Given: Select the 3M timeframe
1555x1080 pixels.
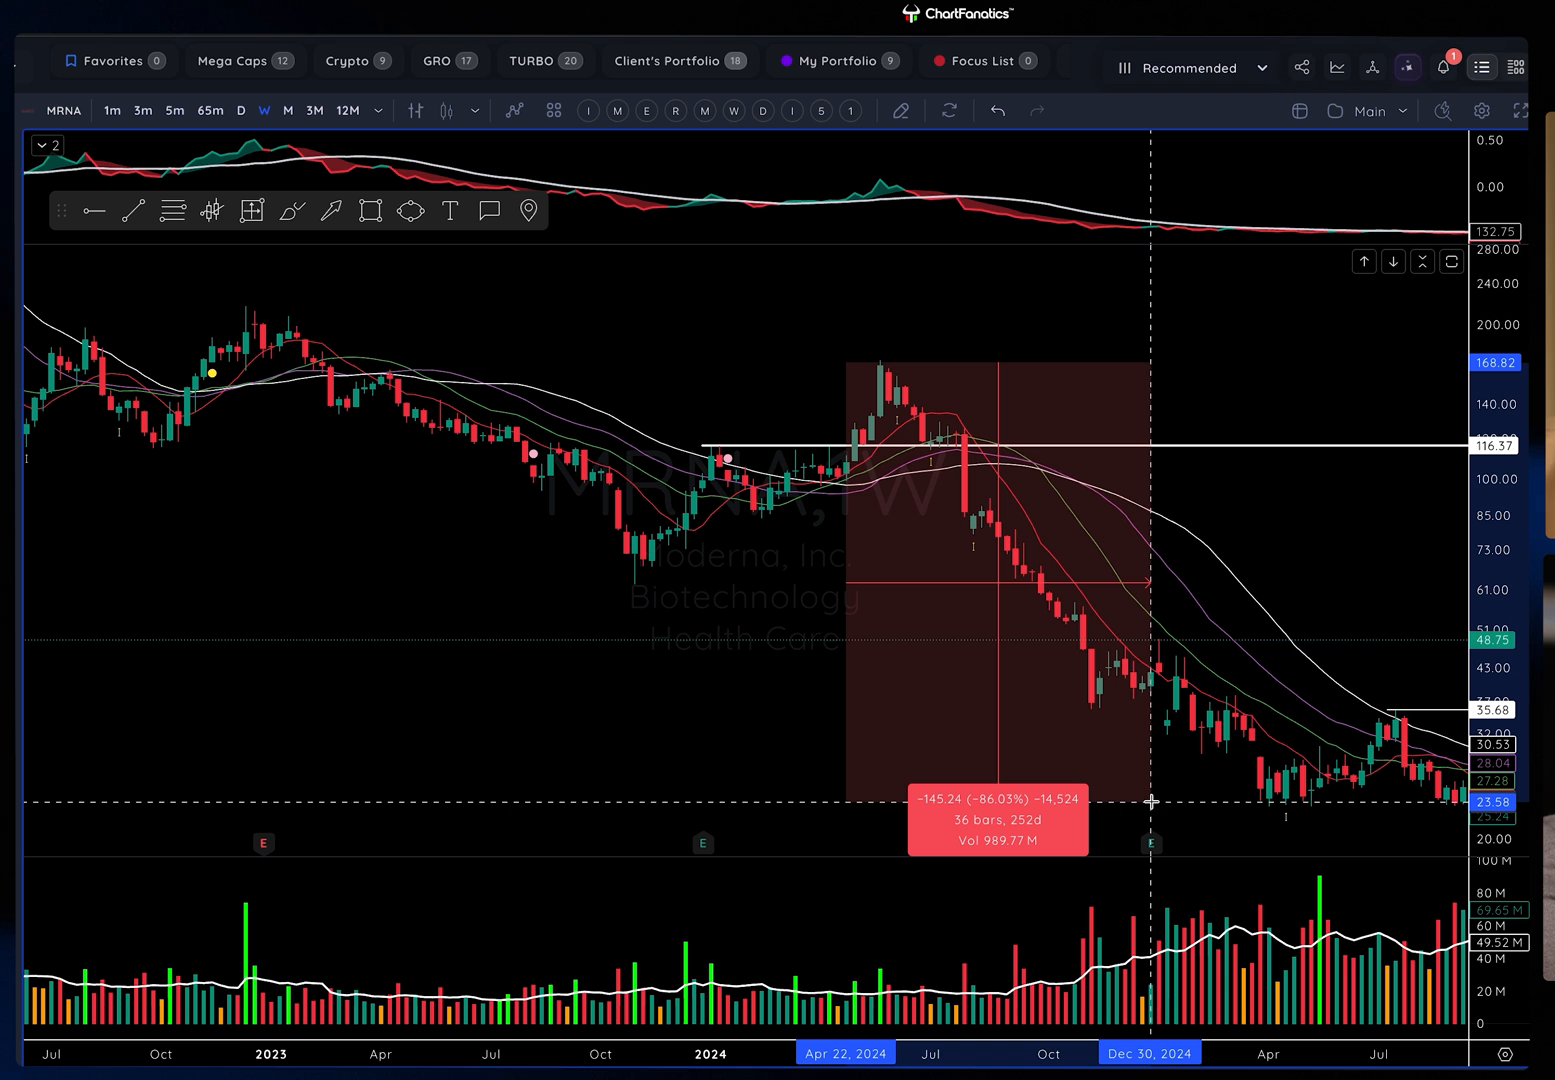Looking at the screenshot, I should point(314,111).
